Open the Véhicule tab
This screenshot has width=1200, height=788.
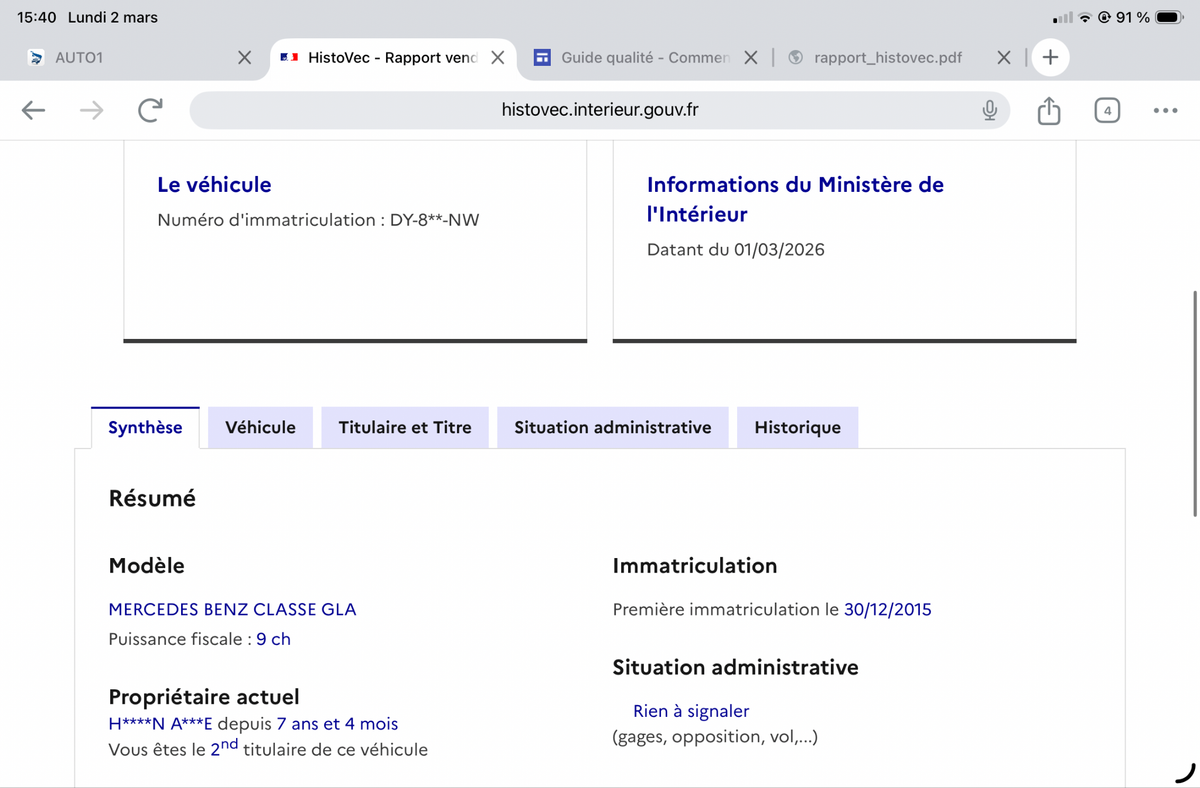pyautogui.click(x=260, y=427)
